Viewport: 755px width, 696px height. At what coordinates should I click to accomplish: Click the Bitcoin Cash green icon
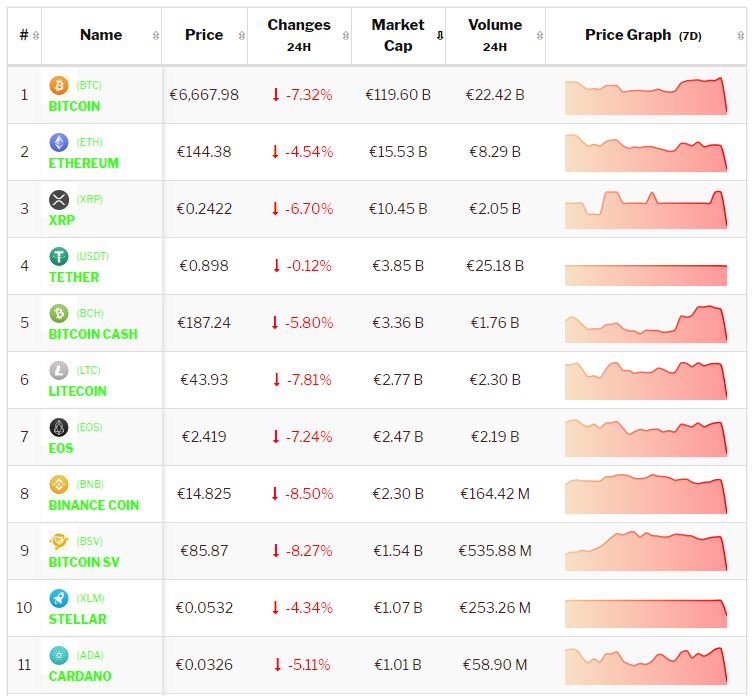59,314
